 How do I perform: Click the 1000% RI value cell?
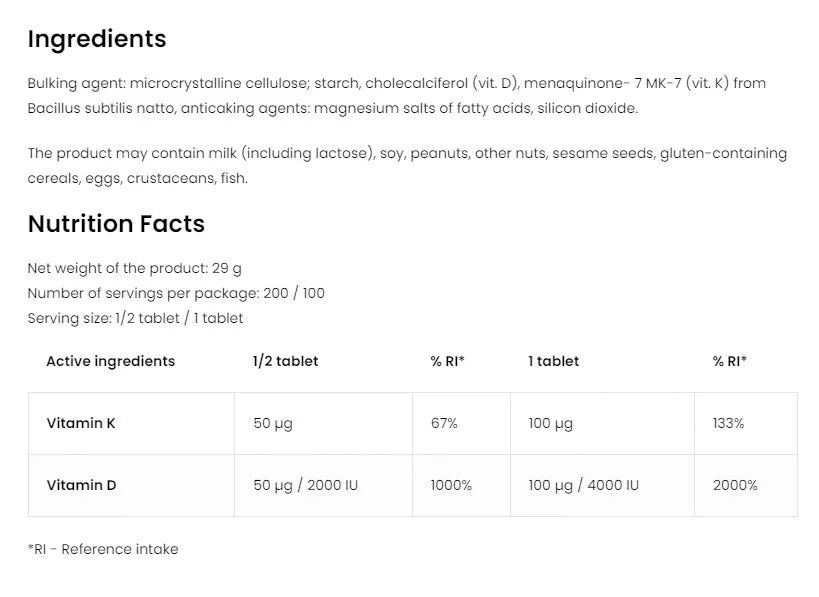(461, 485)
